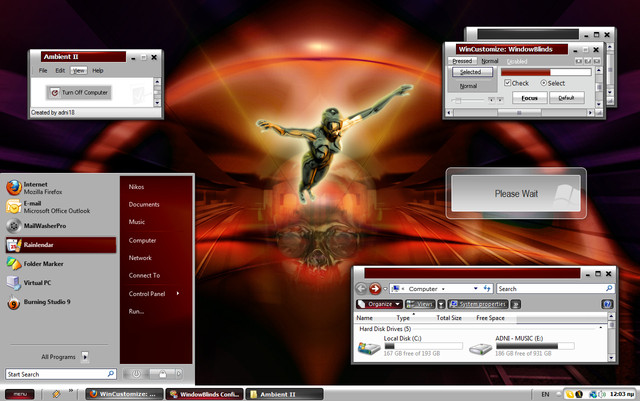Screen dimensions: 640x401
Task: Click the EN language indicator
Action: click(x=545, y=394)
